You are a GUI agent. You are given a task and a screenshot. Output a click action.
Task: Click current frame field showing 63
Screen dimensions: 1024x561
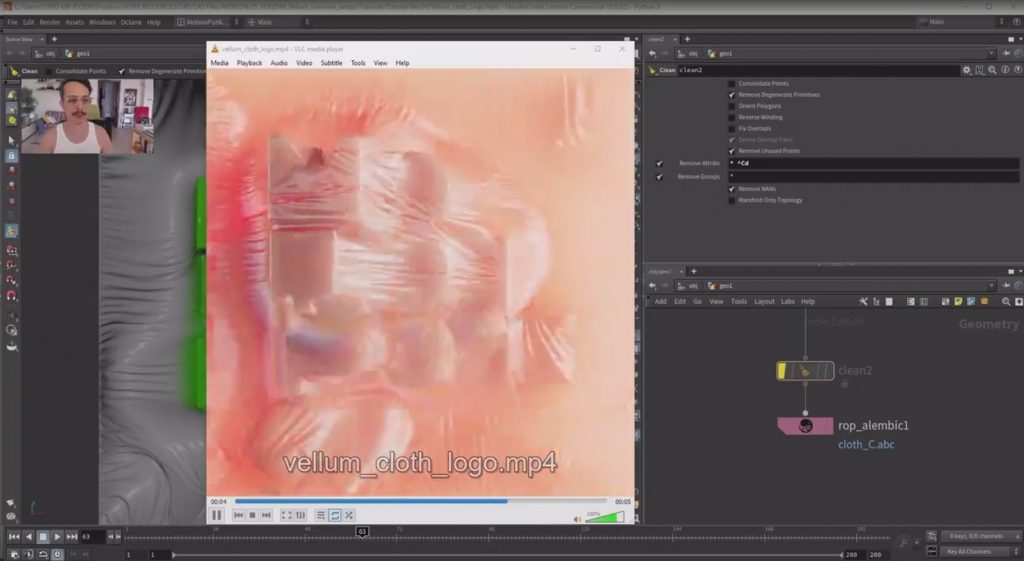tap(92, 536)
